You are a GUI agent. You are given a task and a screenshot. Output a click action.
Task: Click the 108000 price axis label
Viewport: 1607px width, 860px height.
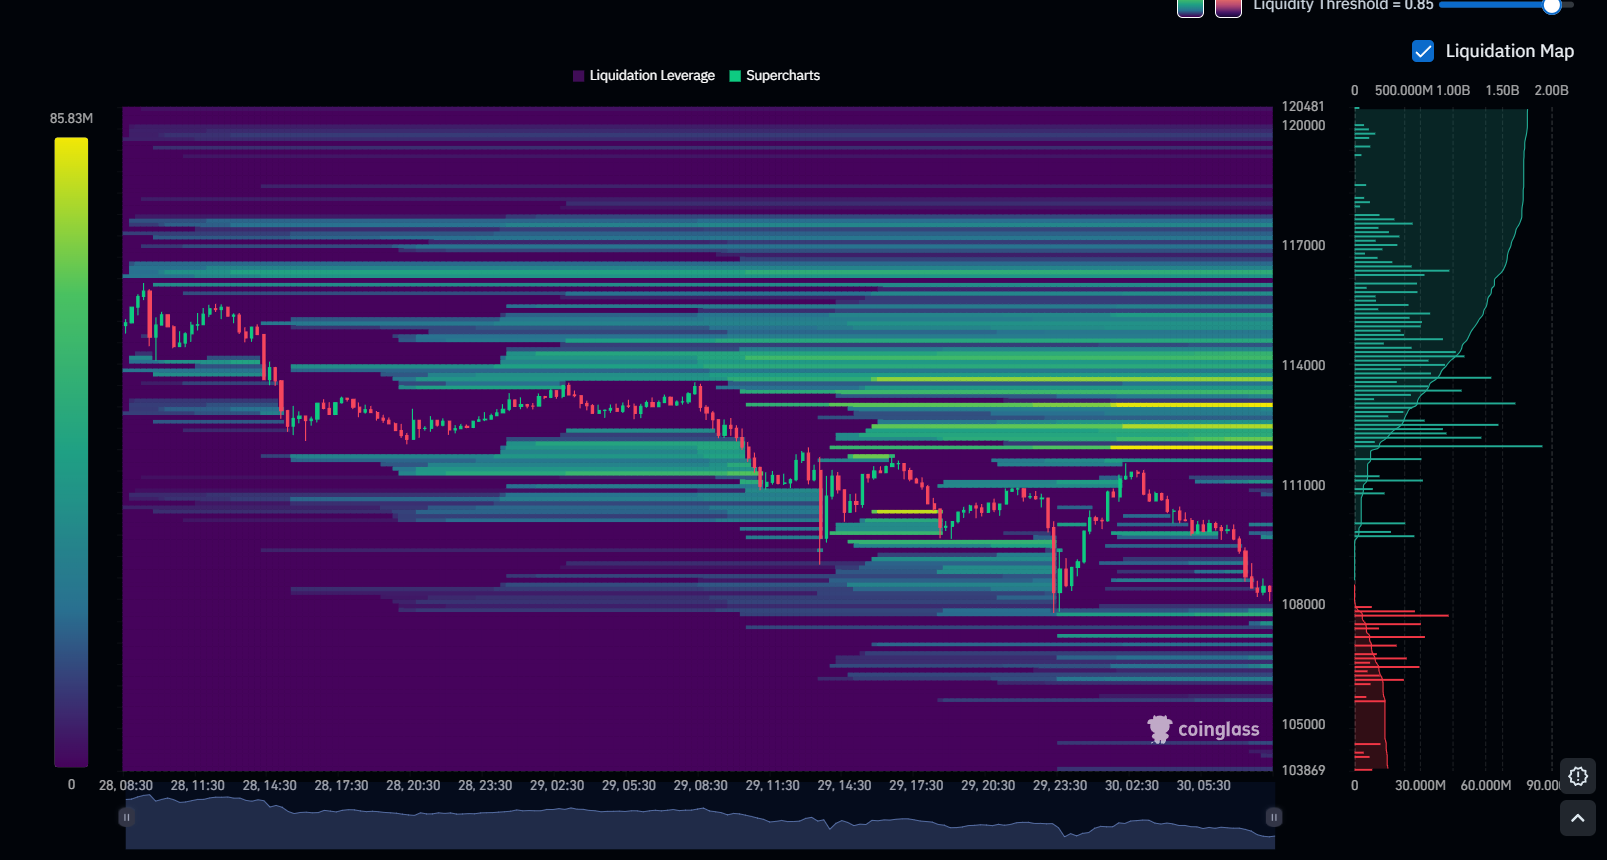(1303, 604)
